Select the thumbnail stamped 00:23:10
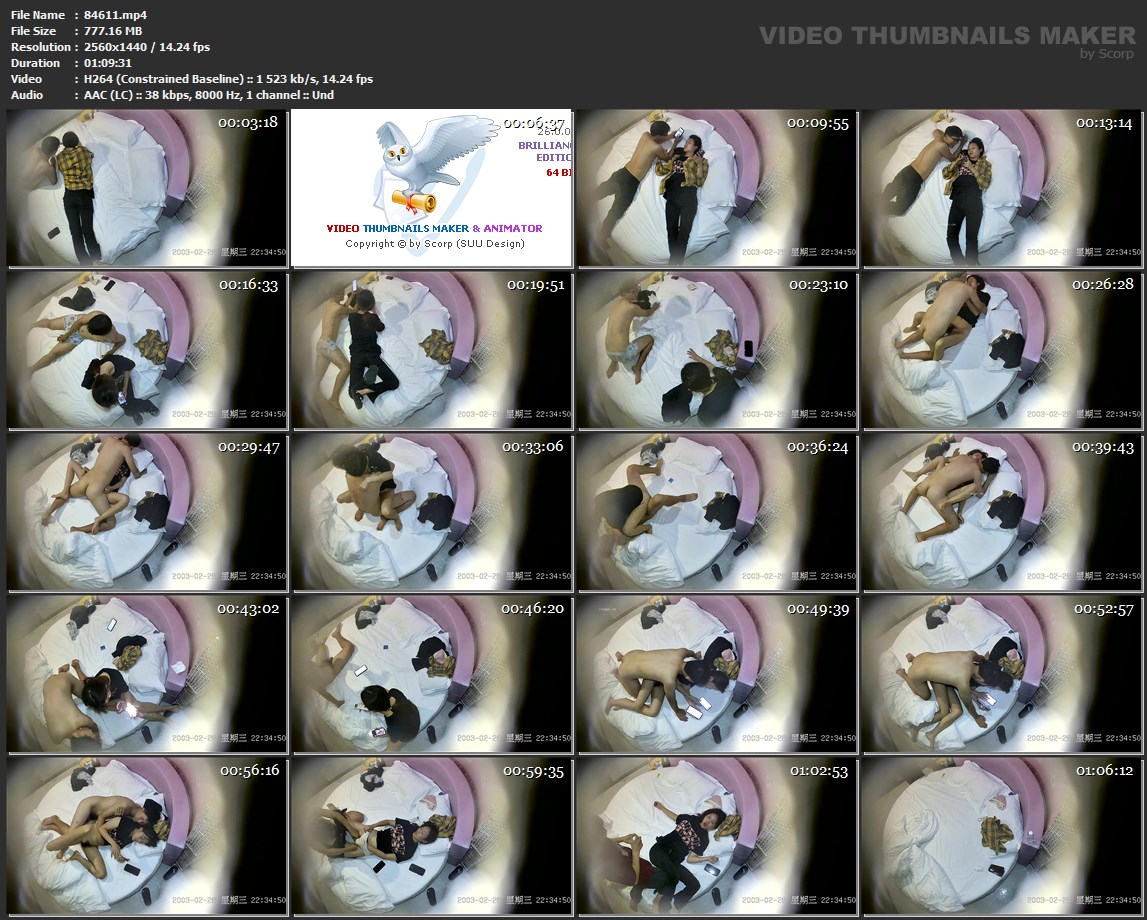The height and width of the screenshot is (920, 1147). [717, 350]
